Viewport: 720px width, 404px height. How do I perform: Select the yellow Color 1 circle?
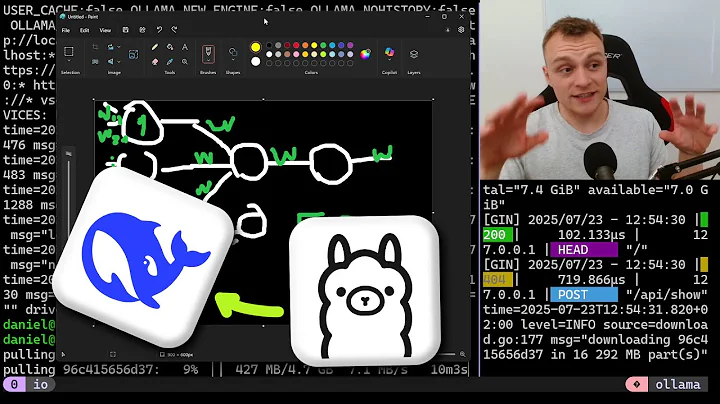(x=256, y=47)
